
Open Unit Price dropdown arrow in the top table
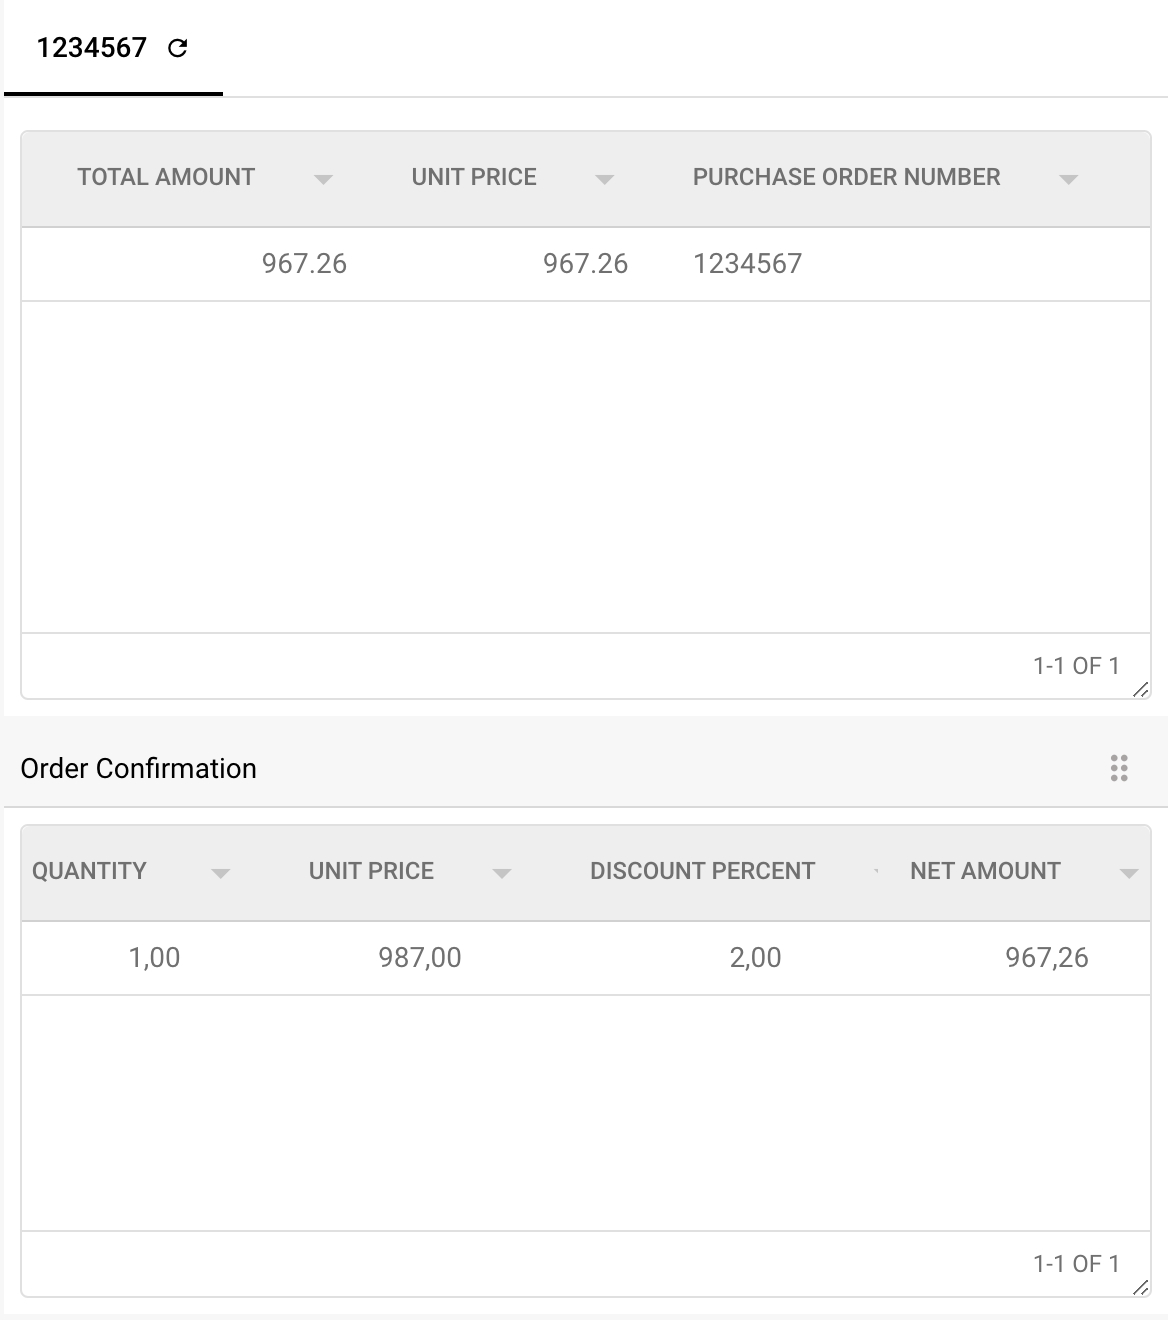(604, 179)
